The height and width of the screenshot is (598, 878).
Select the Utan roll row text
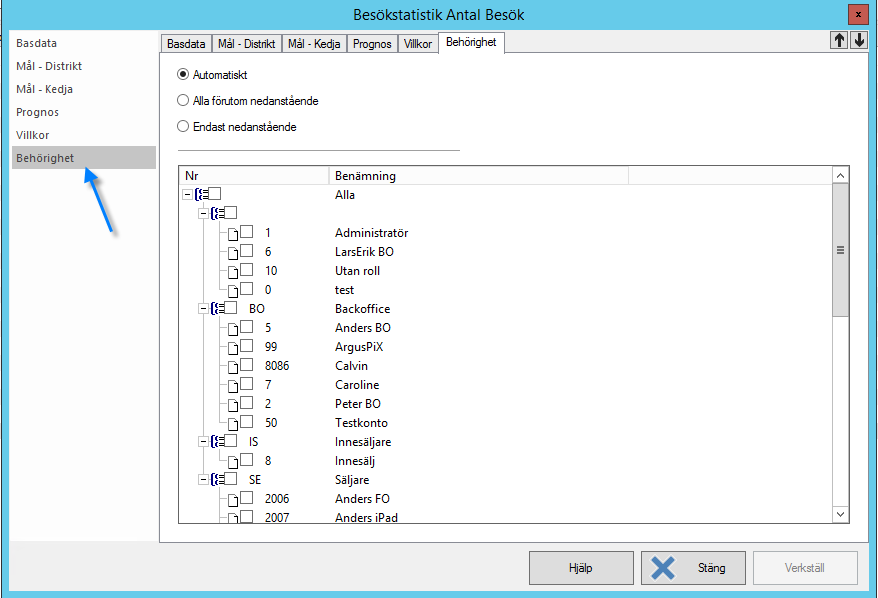point(357,271)
